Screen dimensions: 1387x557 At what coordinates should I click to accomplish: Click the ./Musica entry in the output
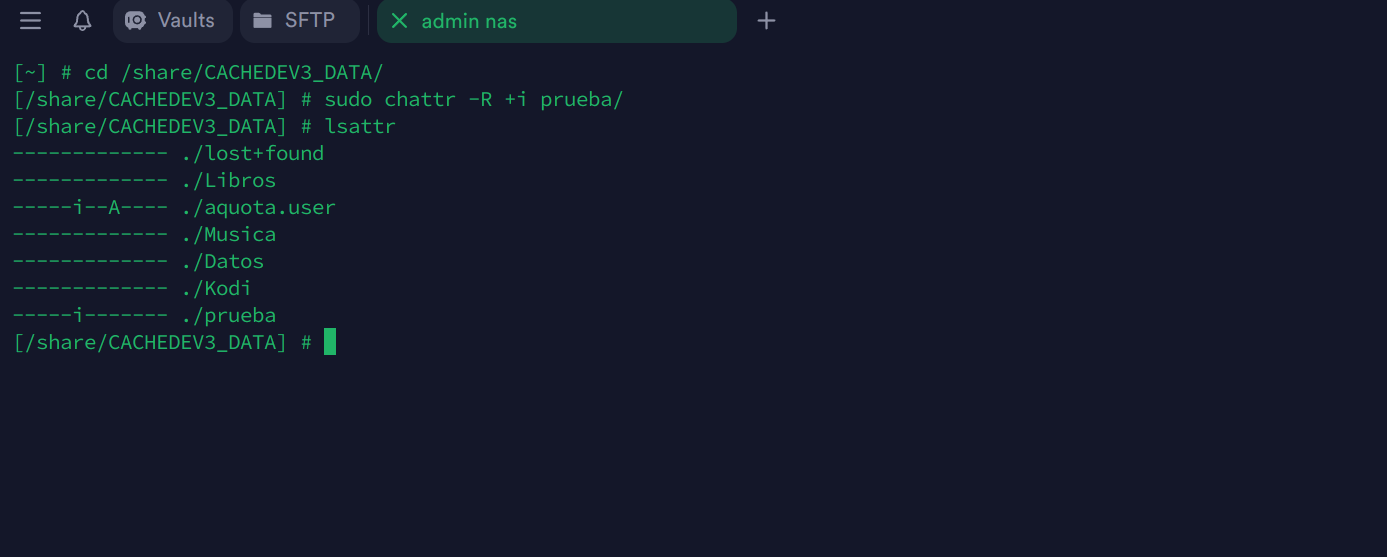(x=229, y=235)
